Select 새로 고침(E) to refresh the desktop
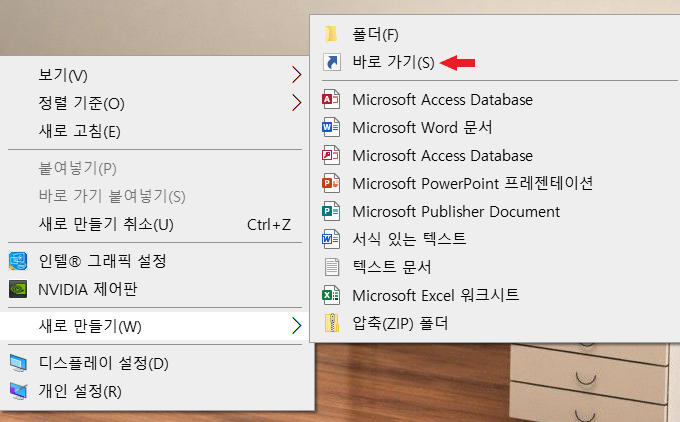The image size is (680, 422). tap(154, 131)
